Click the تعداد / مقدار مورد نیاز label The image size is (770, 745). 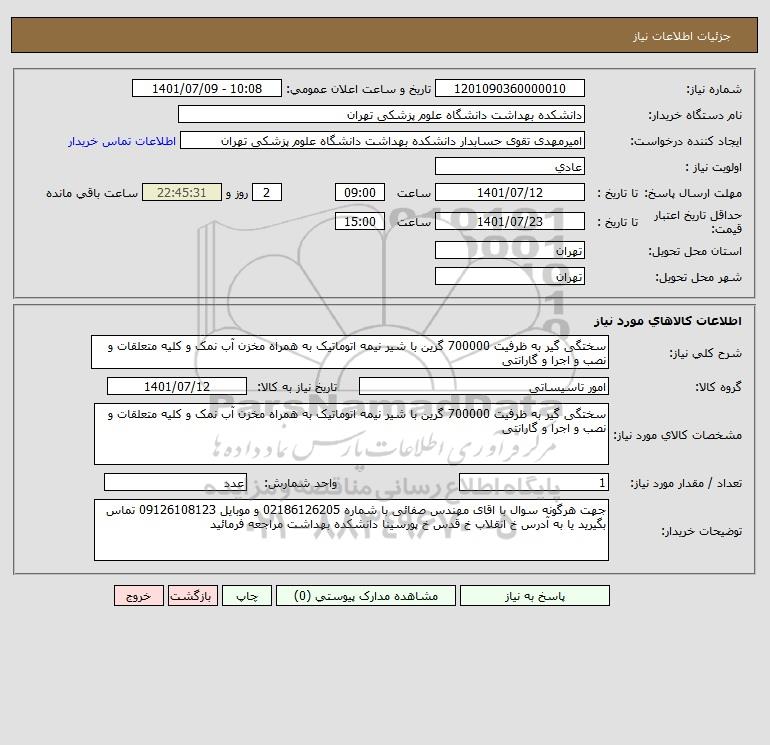686,483
